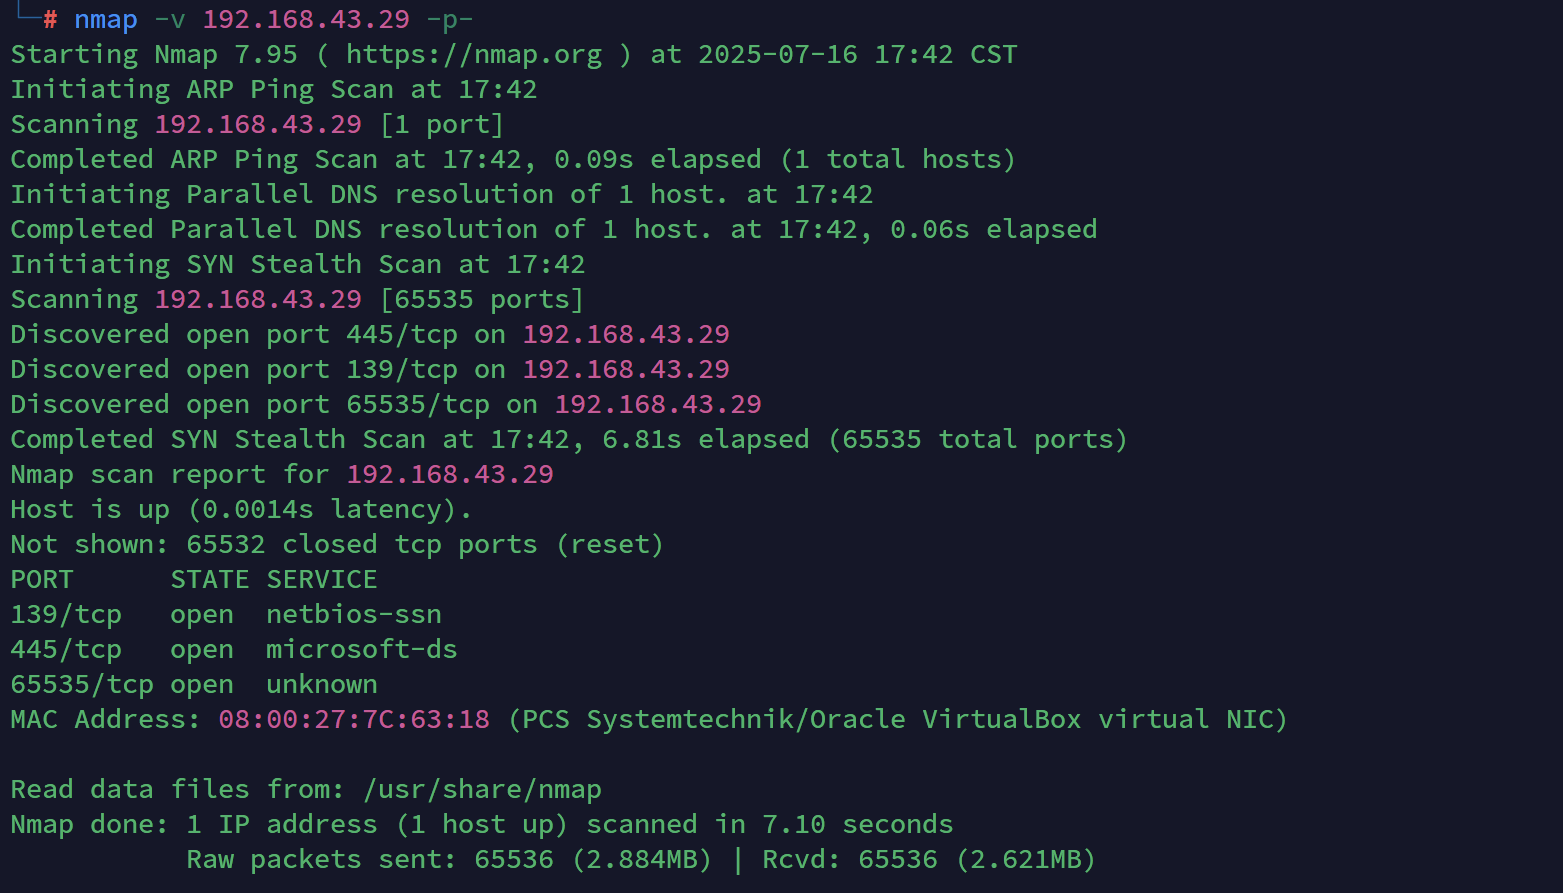Click the MAC address 08:00:27:7C:63:18
This screenshot has width=1563, height=893.
coord(354,720)
